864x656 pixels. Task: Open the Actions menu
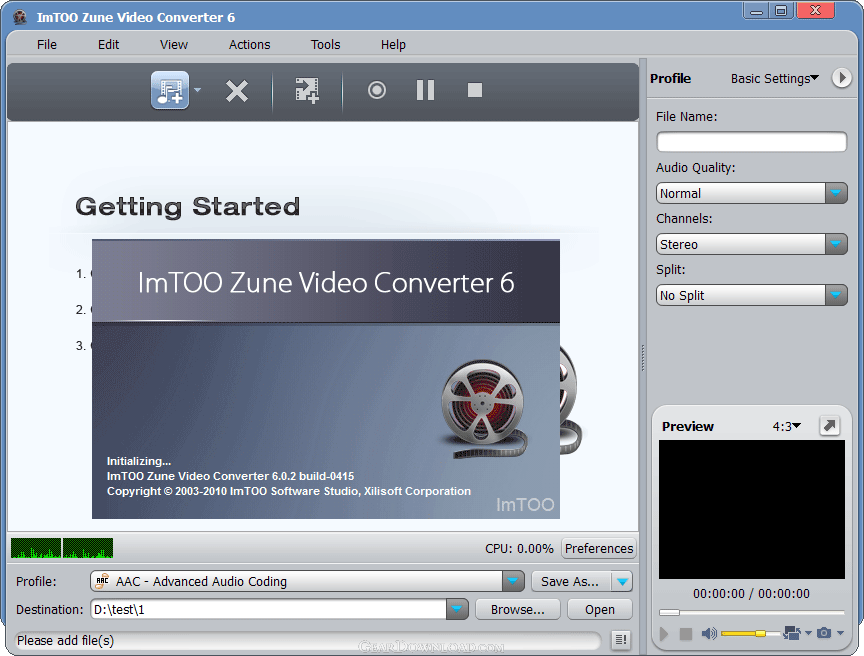pos(250,45)
